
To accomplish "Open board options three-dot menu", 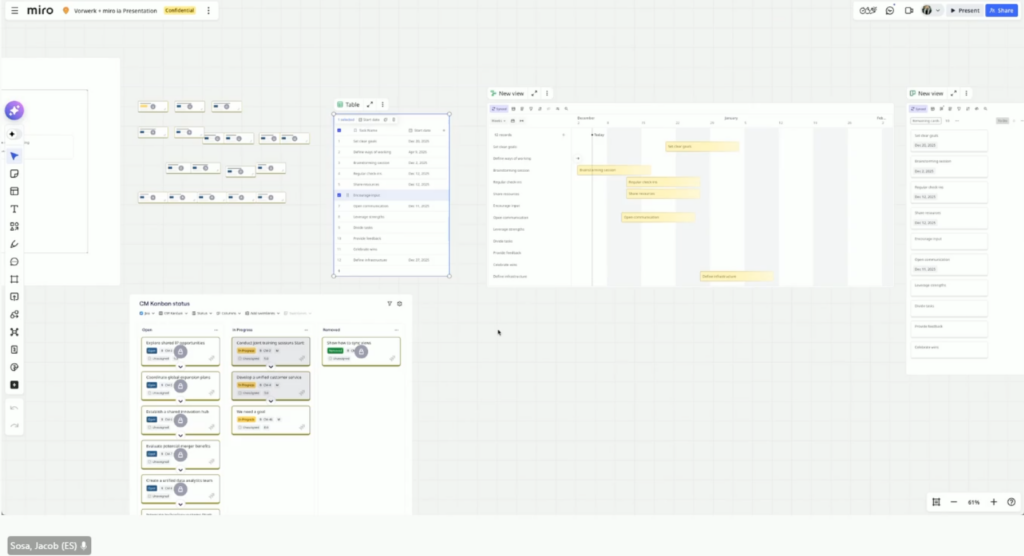I will (x=208, y=10).
